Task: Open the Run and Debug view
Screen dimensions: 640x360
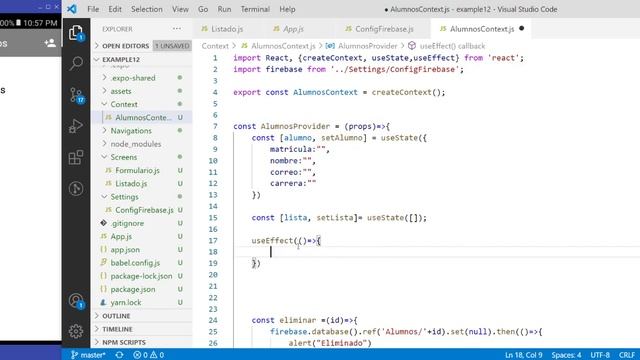Action: [x=76, y=126]
